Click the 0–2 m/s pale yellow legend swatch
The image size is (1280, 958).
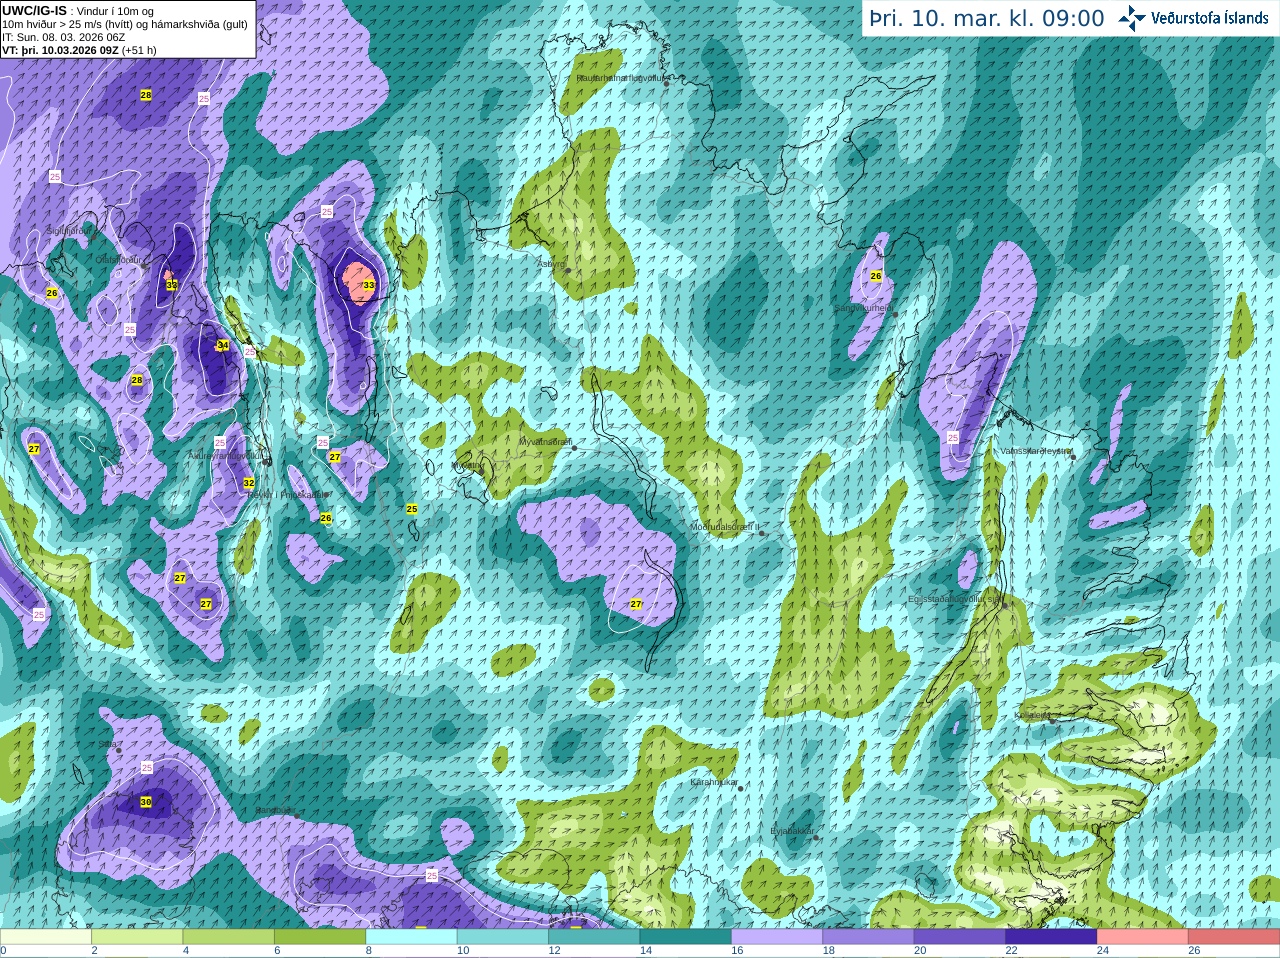(x=46, y=937)
